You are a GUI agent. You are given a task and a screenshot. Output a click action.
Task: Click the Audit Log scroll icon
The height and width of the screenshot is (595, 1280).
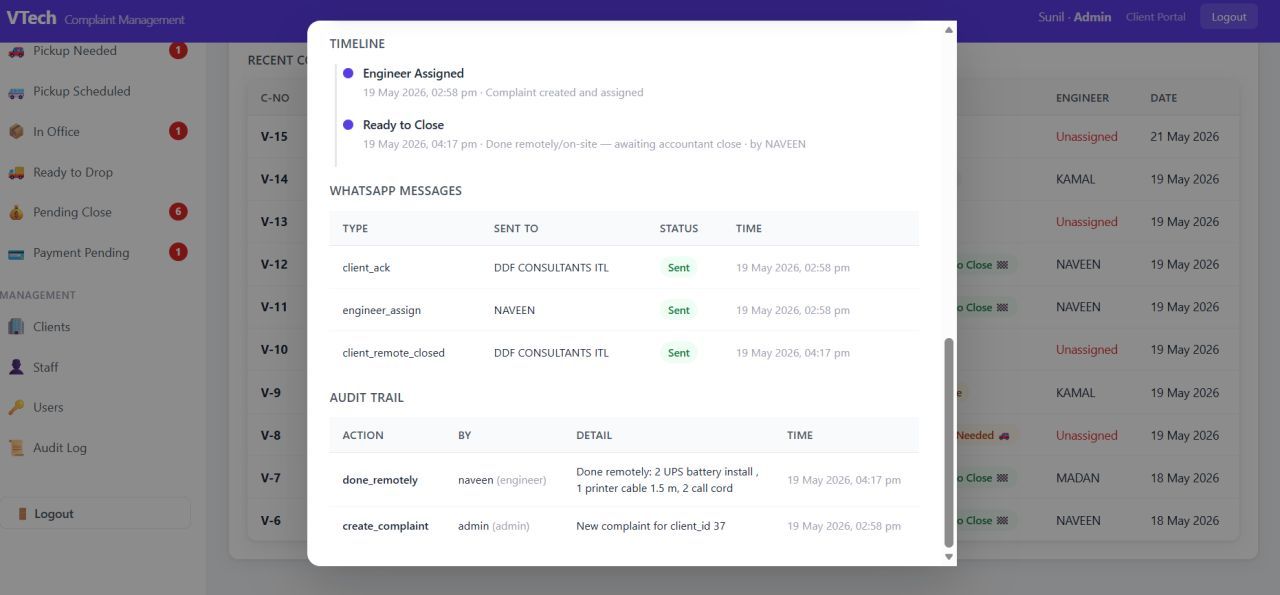point(16,448)
